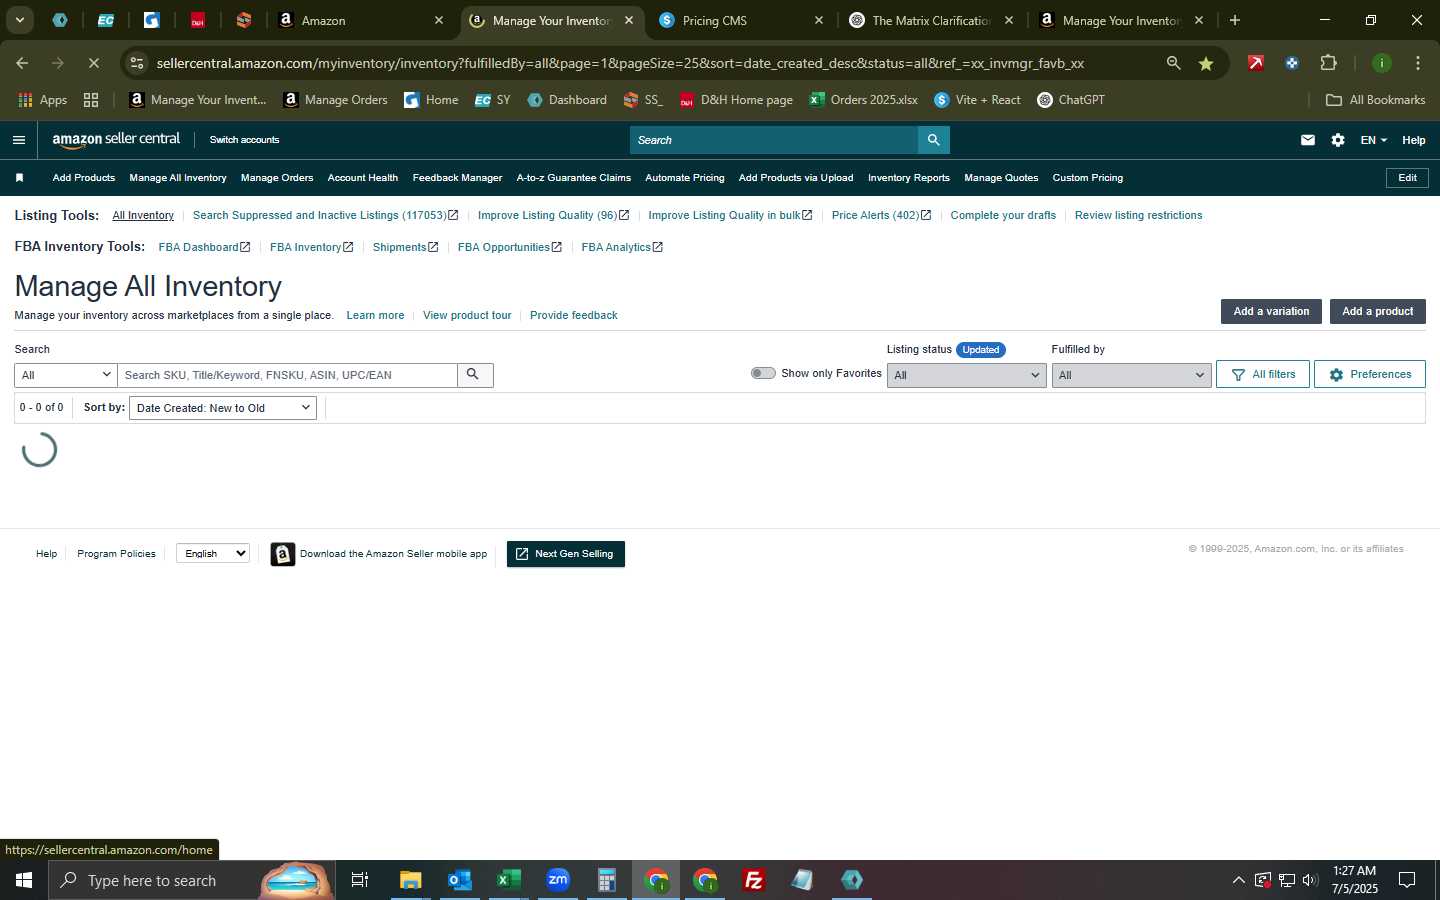Screen dimensions: 1440x900
Task: Open Search Suppressed and Inactive Listings link
Action: 325,215
